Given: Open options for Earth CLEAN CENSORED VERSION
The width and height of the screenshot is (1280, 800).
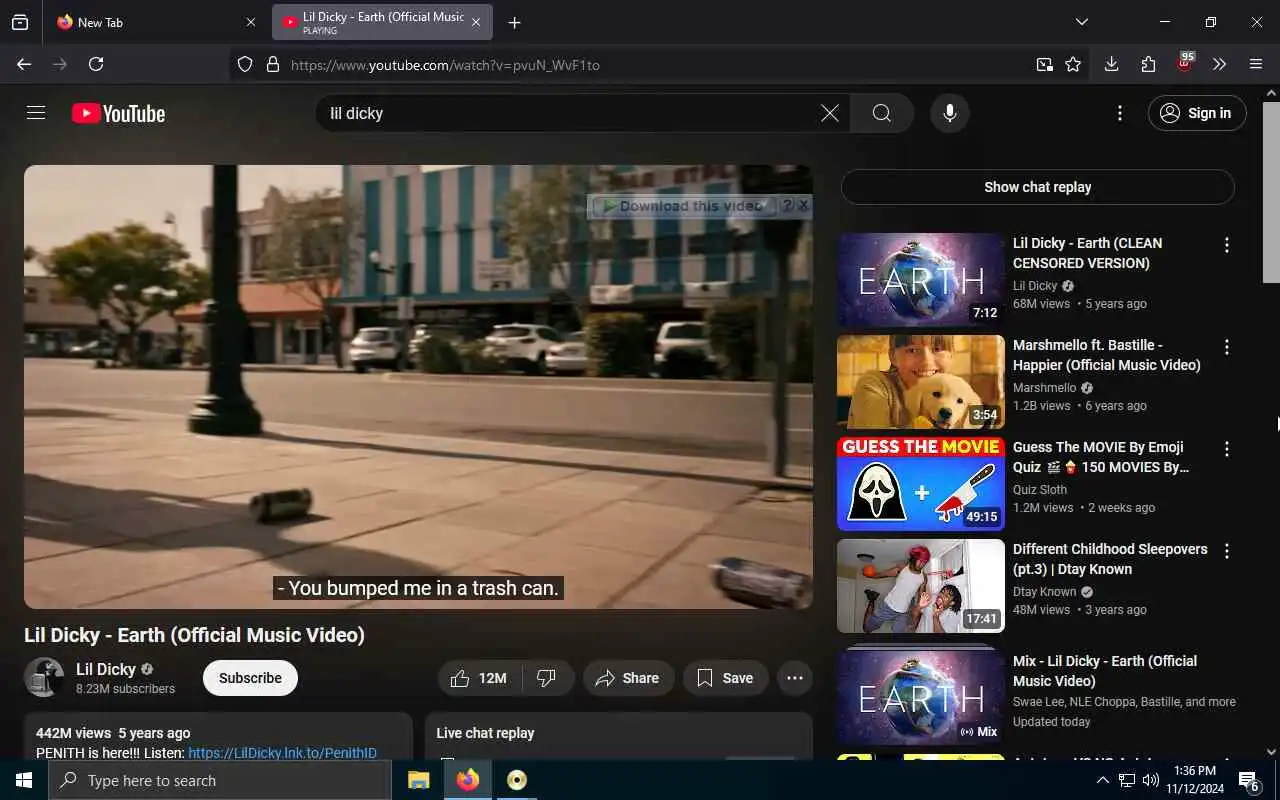Looking at the screenshot, I should click(x=1227, y=245).
